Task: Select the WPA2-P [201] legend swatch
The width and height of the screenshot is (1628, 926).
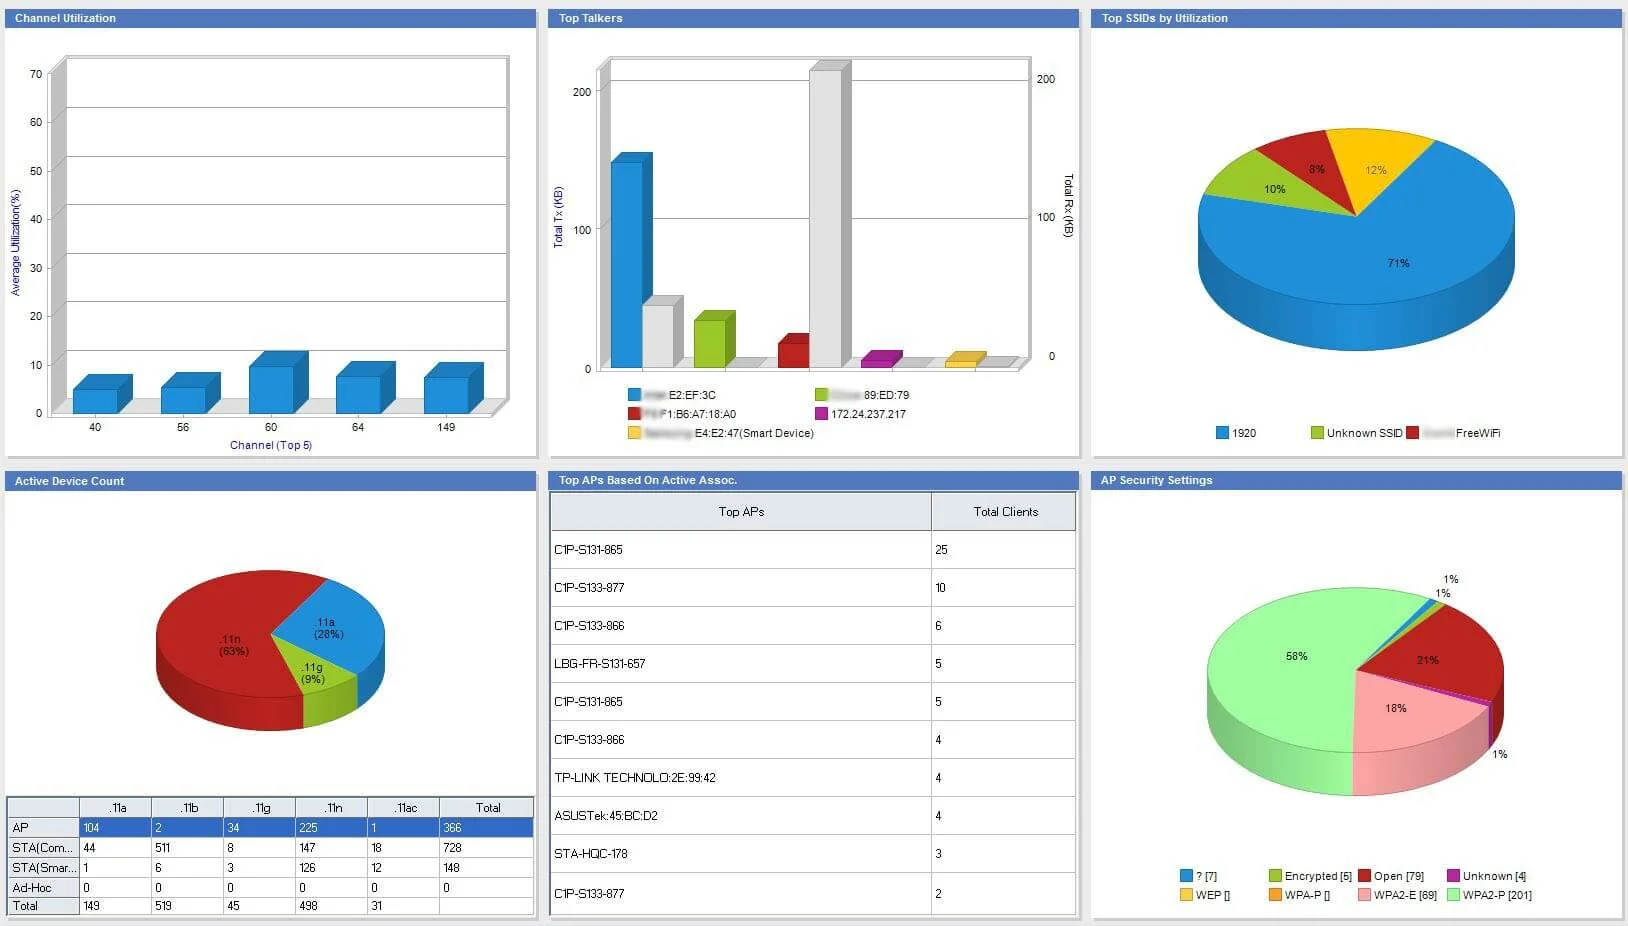Action: (x=1453, y=895)
